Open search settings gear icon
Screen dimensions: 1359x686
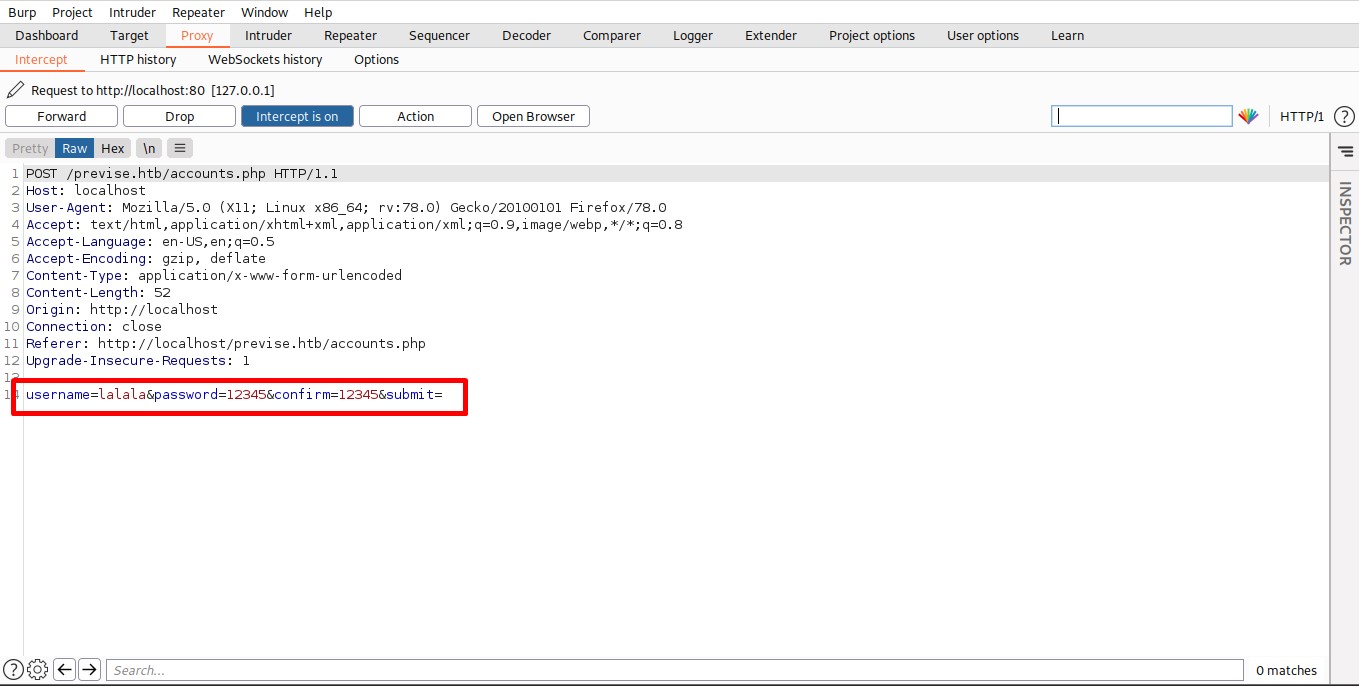(38, 670)
